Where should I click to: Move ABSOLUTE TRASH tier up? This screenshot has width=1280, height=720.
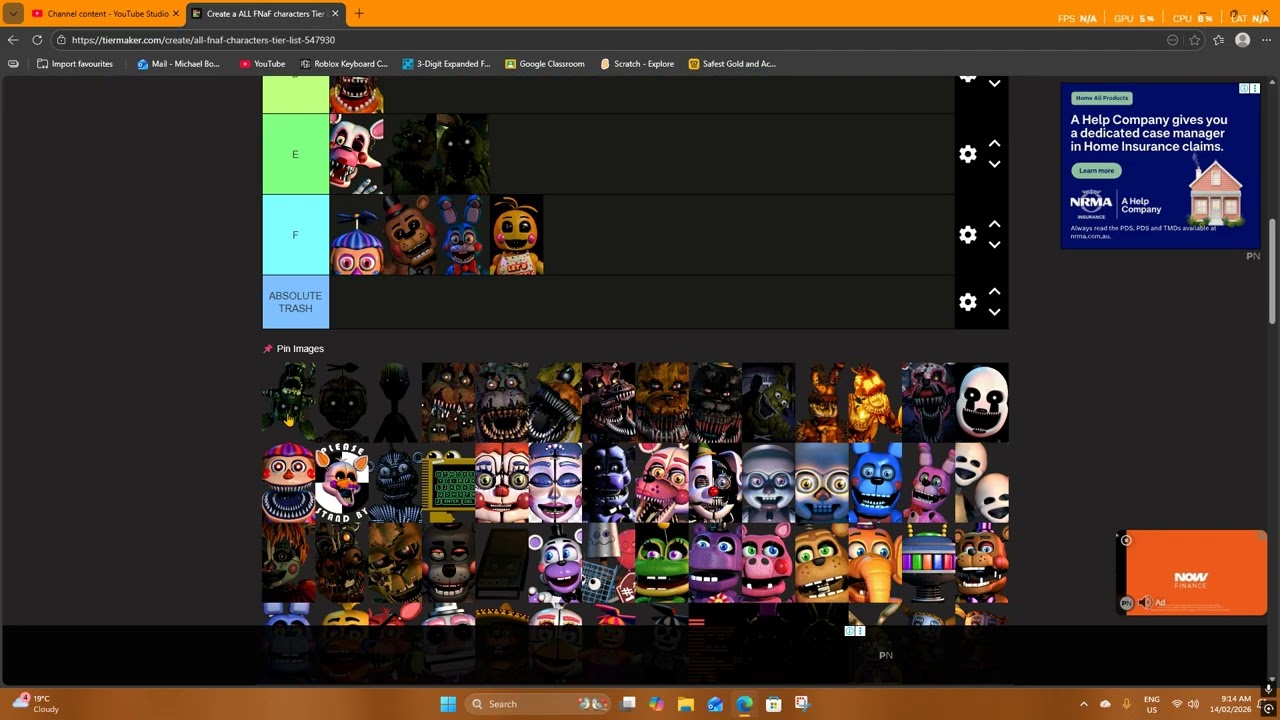tap(994, 292)
